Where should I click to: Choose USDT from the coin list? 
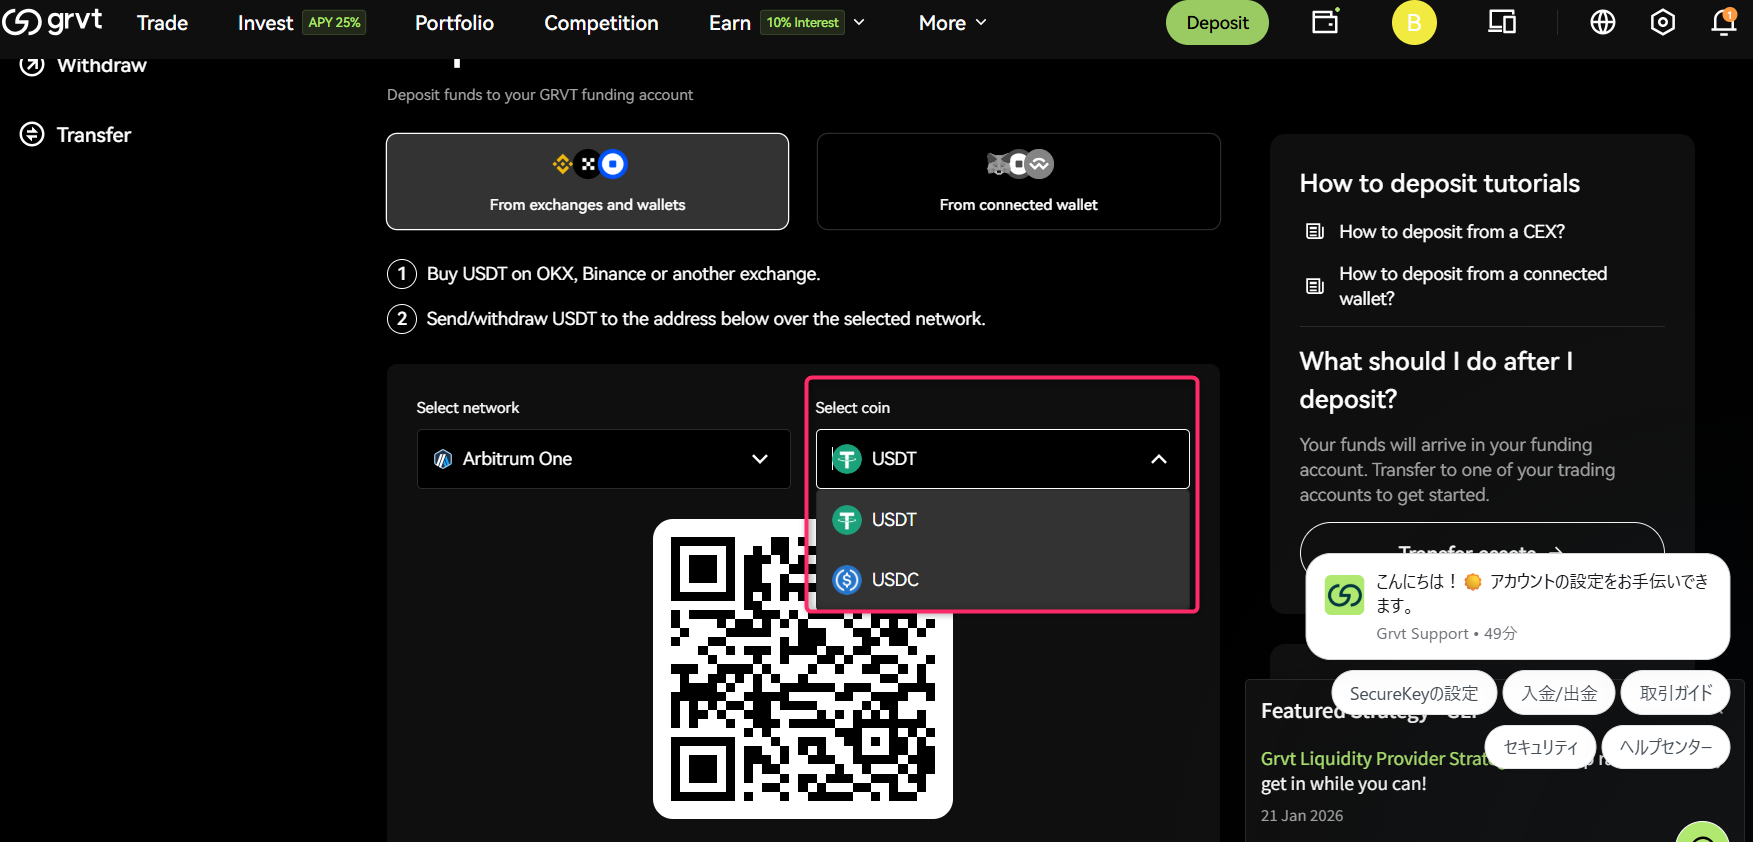coord(1003,520)
